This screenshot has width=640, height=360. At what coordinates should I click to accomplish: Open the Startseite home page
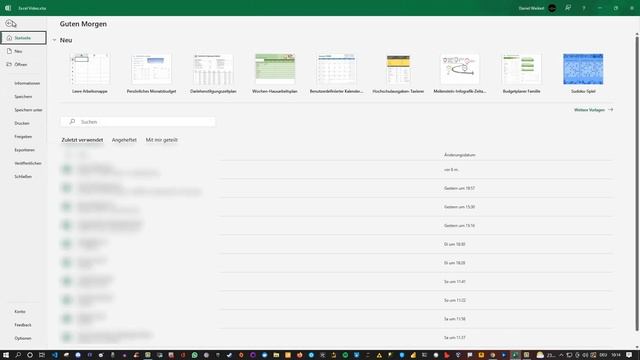tap(23, 38)
